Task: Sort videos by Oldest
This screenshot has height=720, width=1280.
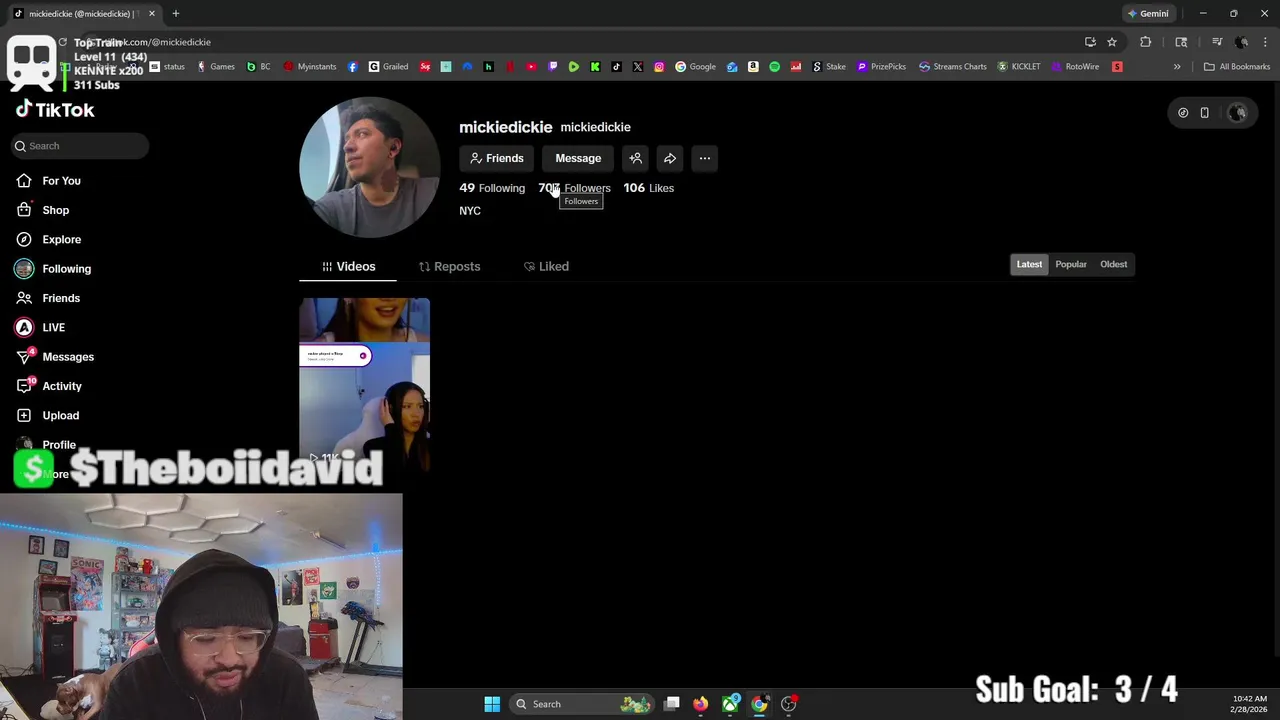Action: point(1113,264)
